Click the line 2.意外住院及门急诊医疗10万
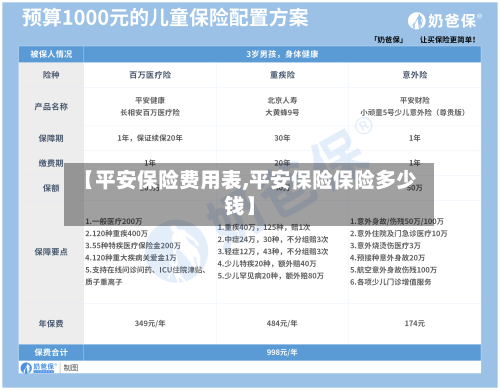 point(398,233)
